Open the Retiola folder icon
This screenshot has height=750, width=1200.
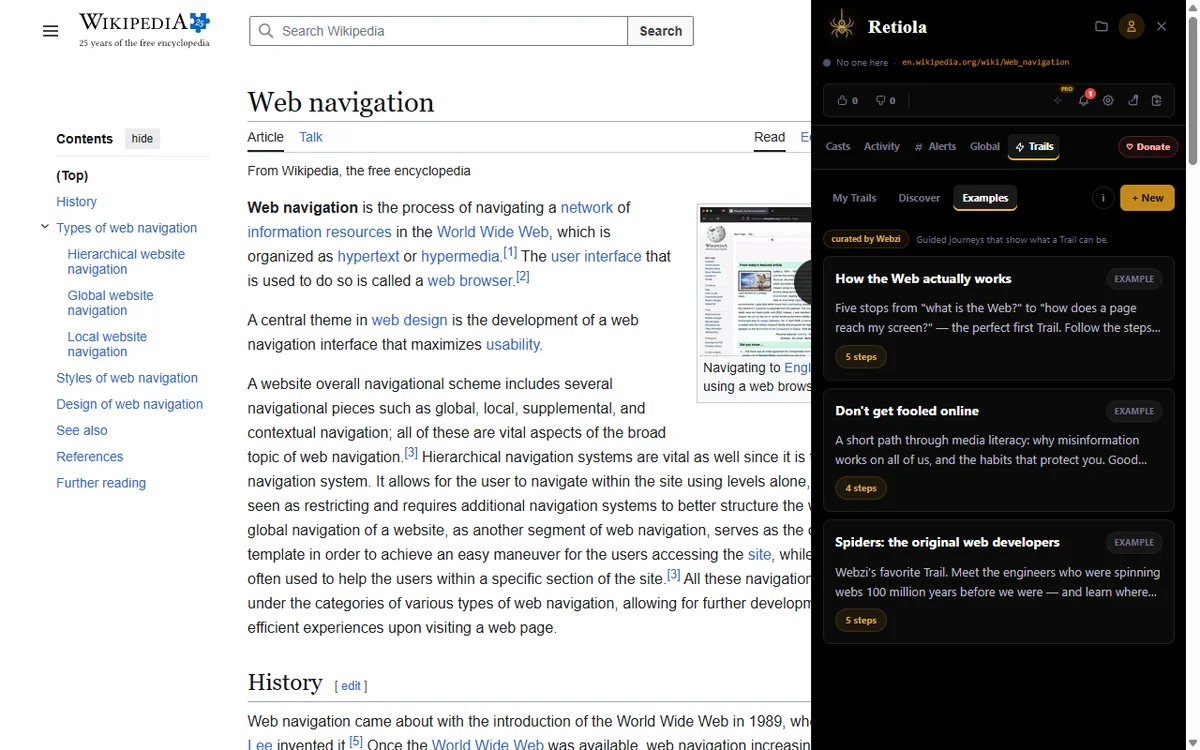pos(1101,26)
